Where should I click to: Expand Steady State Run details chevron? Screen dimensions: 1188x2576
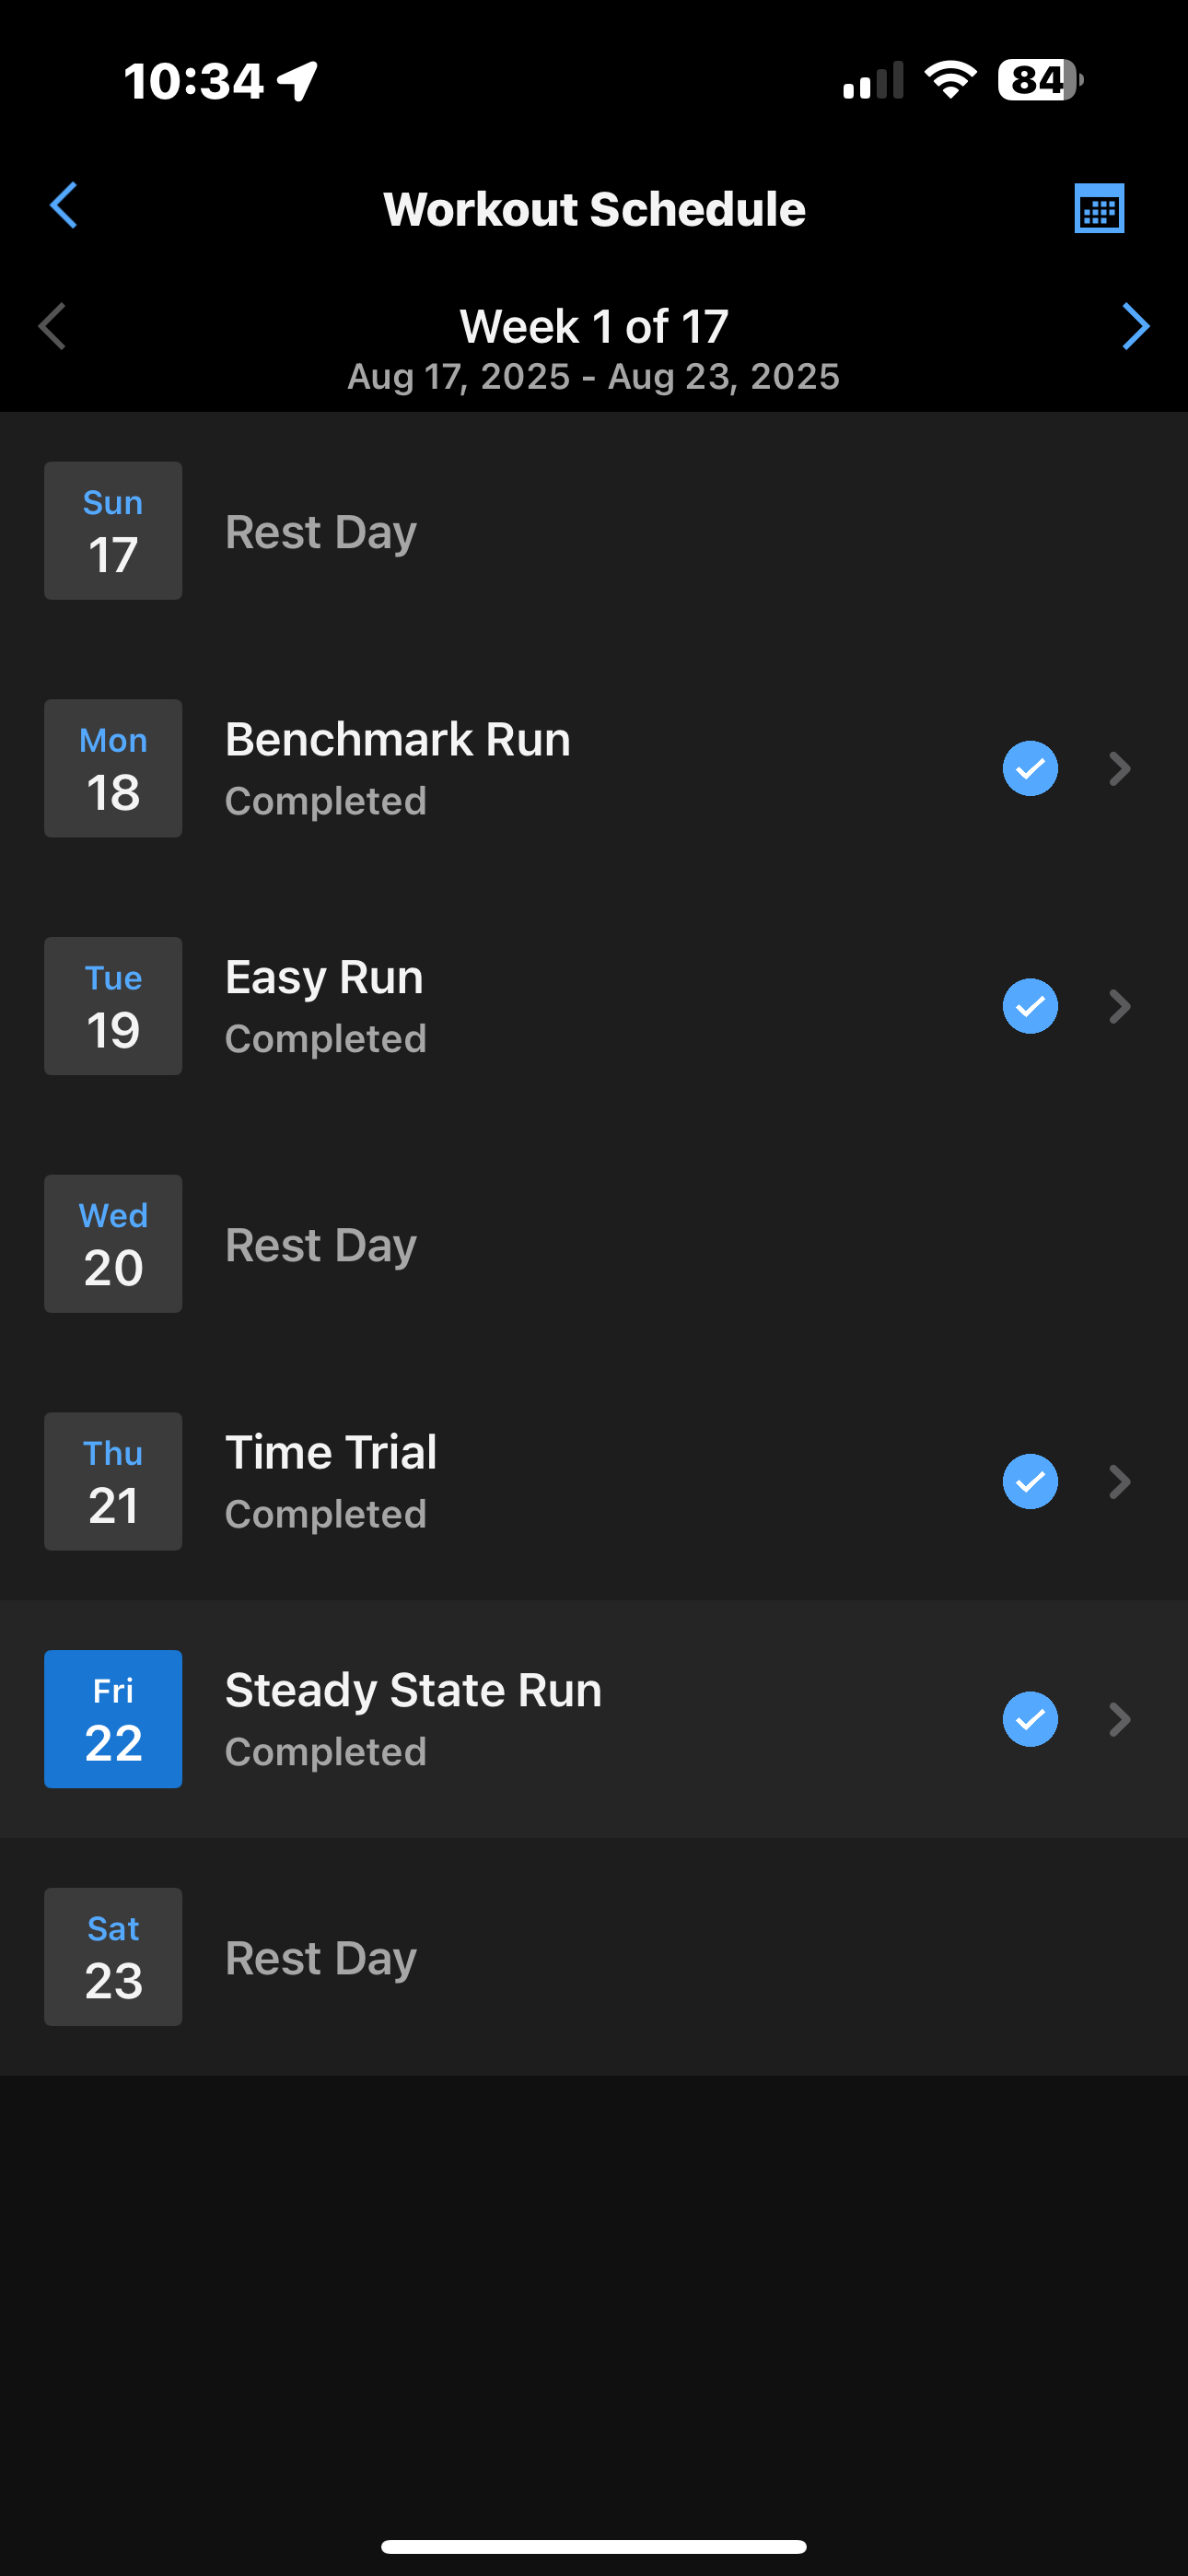point(1120,1719)
